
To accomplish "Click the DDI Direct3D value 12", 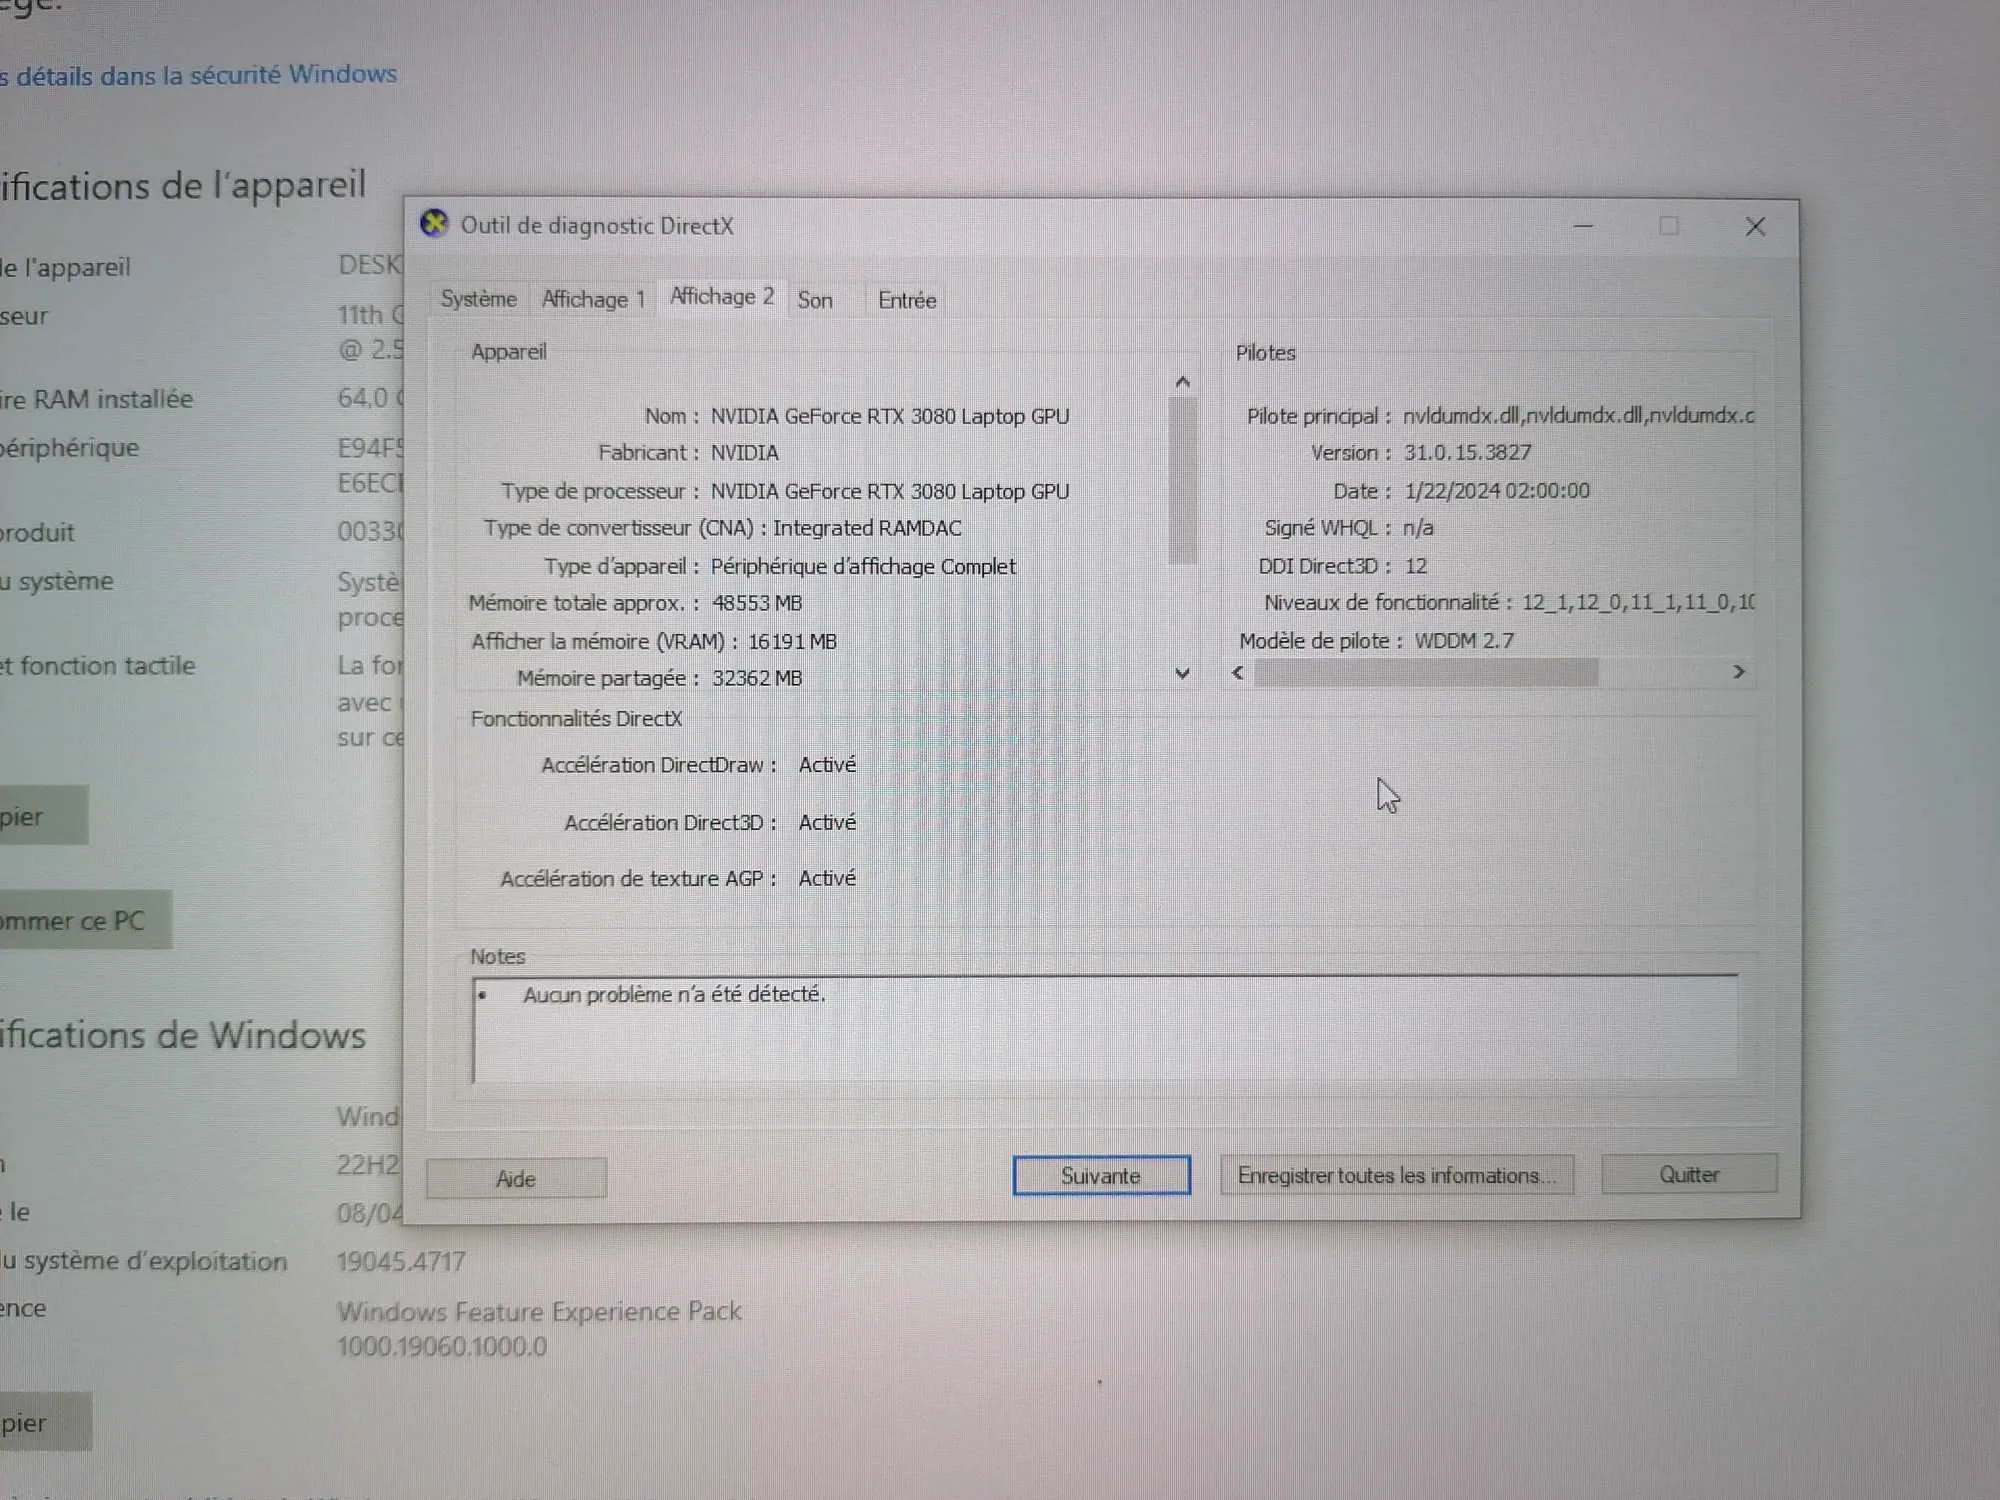I will [1416, 566].
